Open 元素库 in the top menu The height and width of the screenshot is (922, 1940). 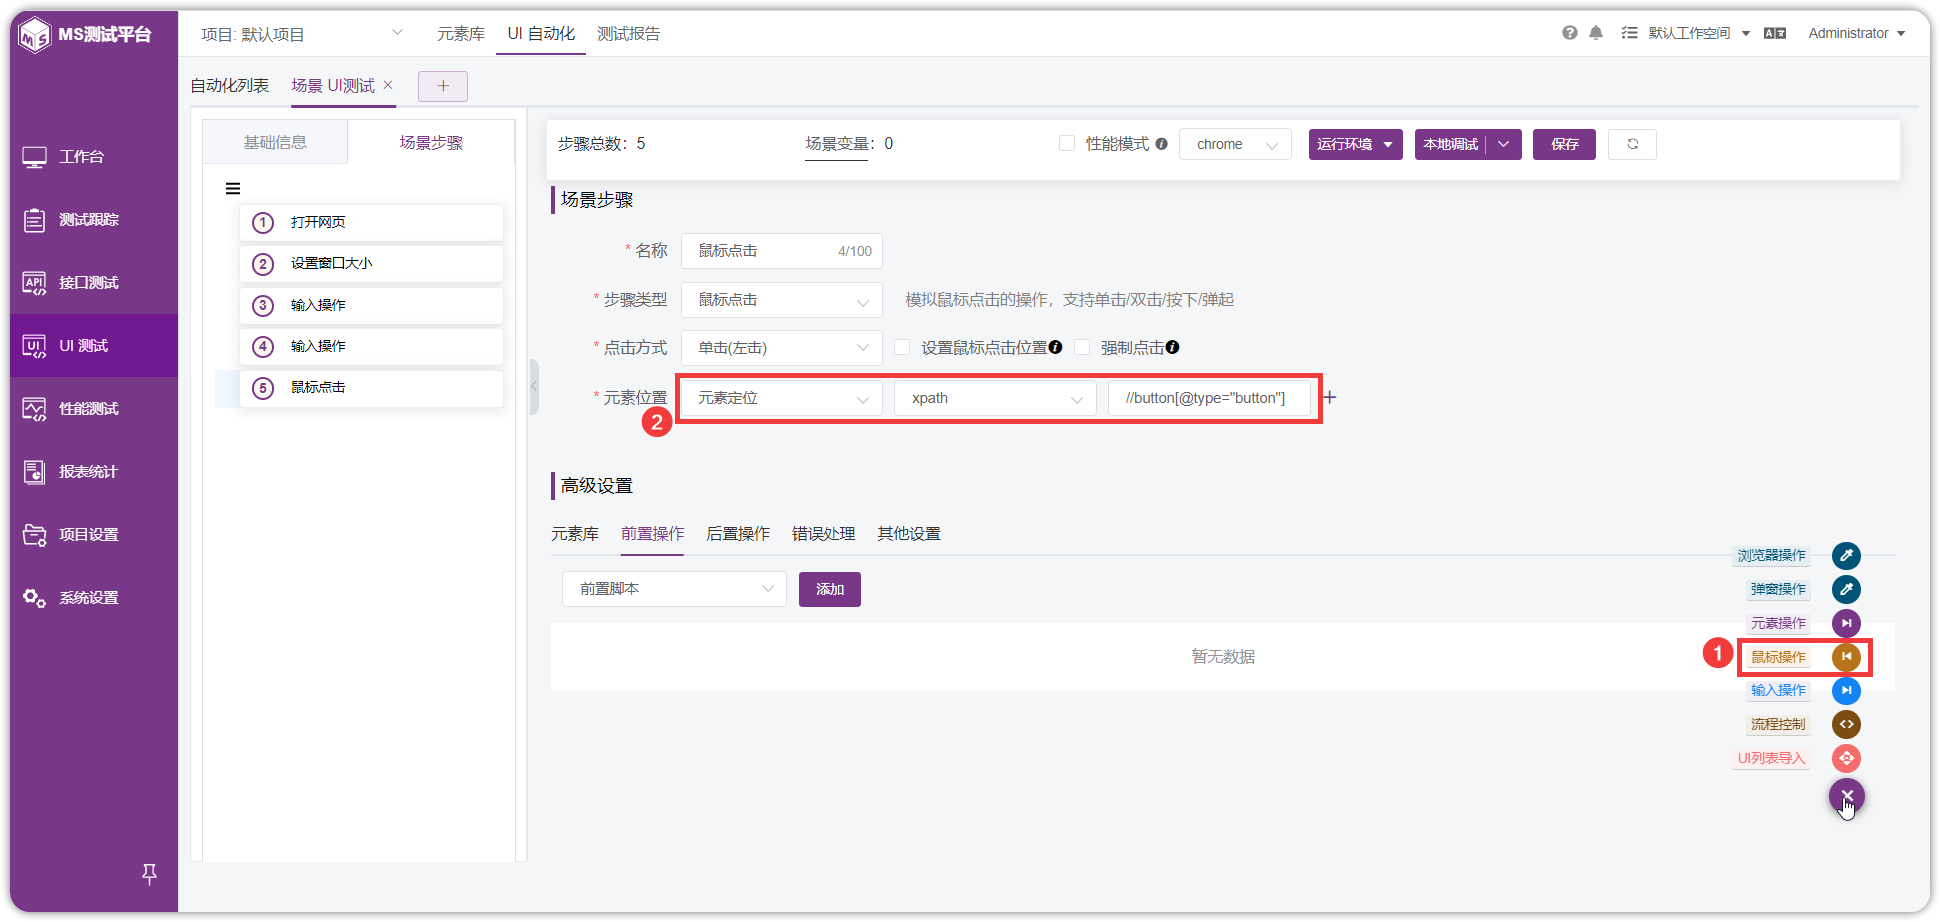[461, 34]
